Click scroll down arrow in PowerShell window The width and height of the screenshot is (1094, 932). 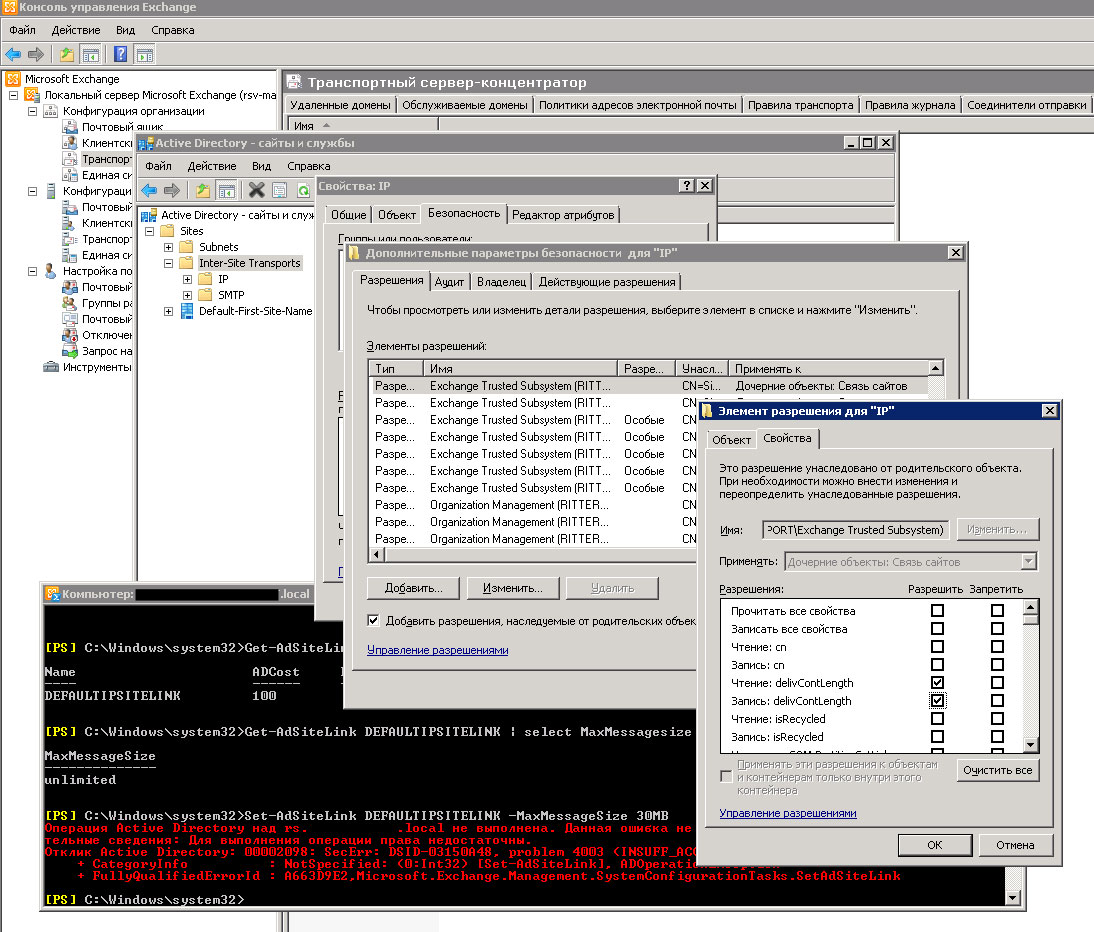(1013, 898)
